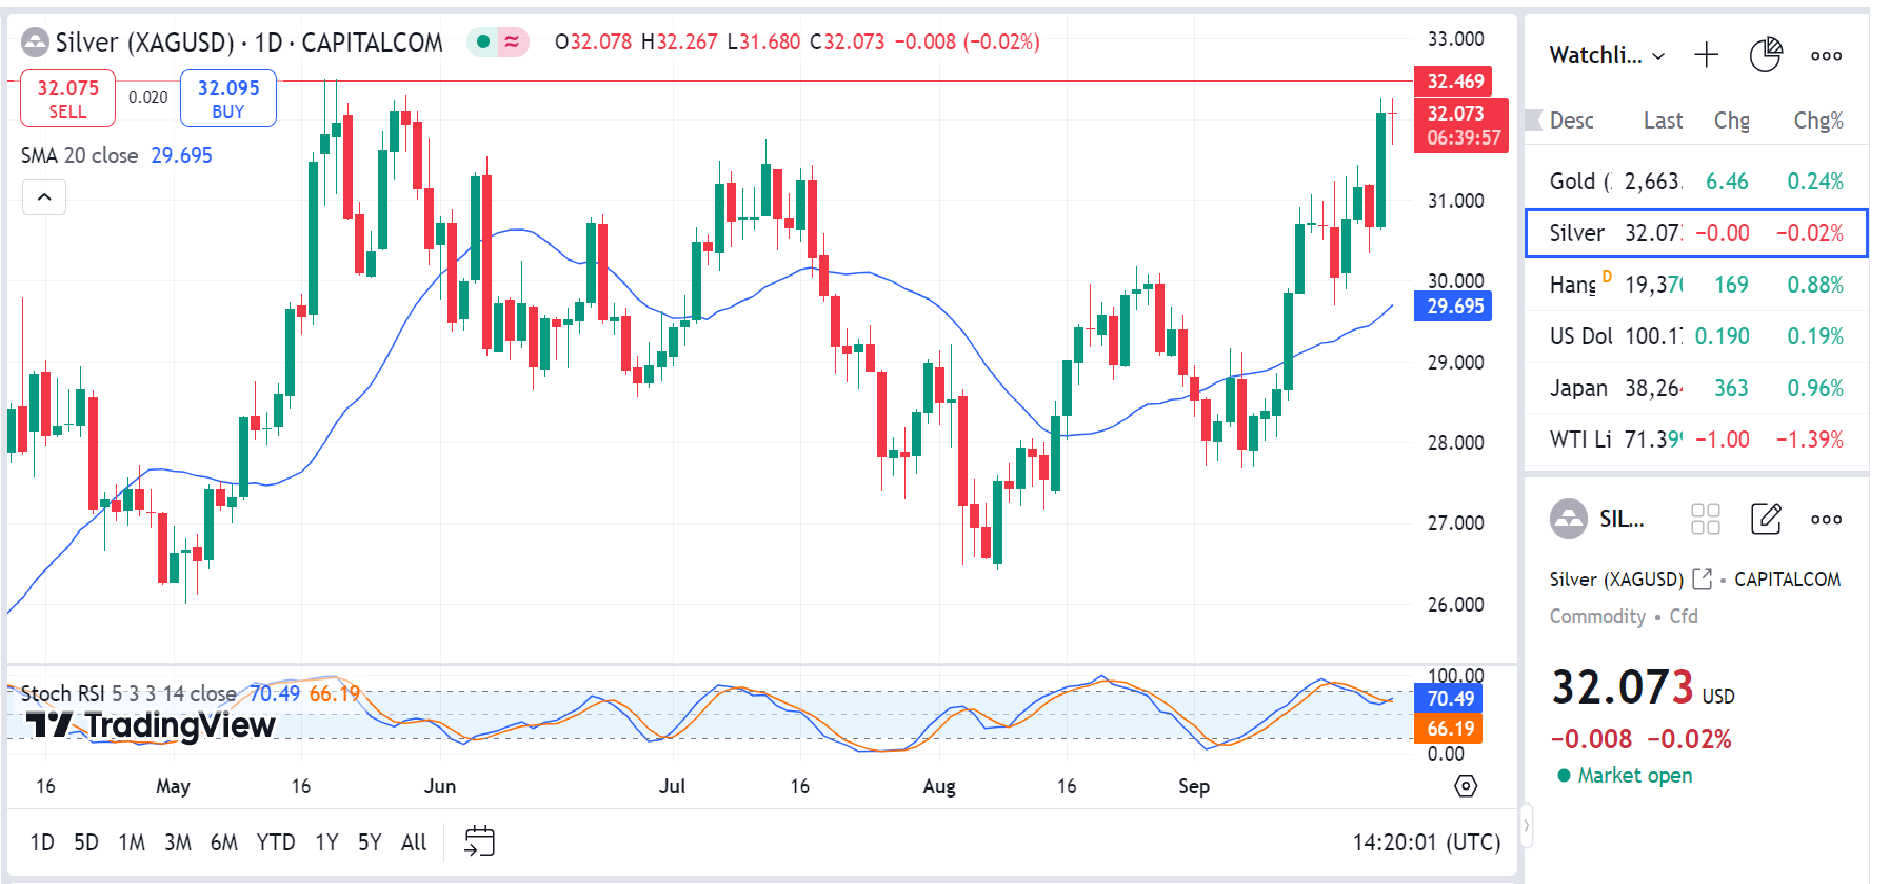Collapse the right sidebar panel handle

pos(1526,825)
